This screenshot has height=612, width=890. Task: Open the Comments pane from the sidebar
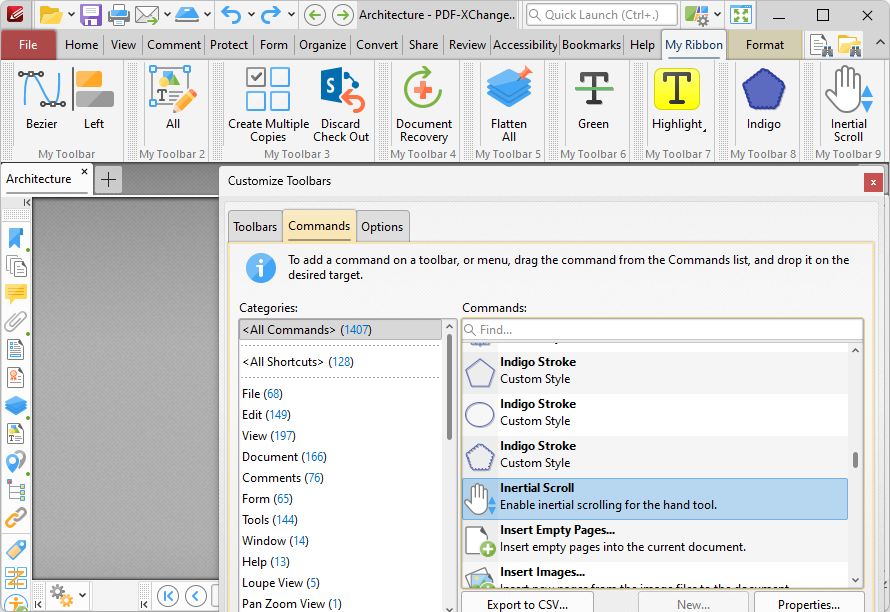16,294
